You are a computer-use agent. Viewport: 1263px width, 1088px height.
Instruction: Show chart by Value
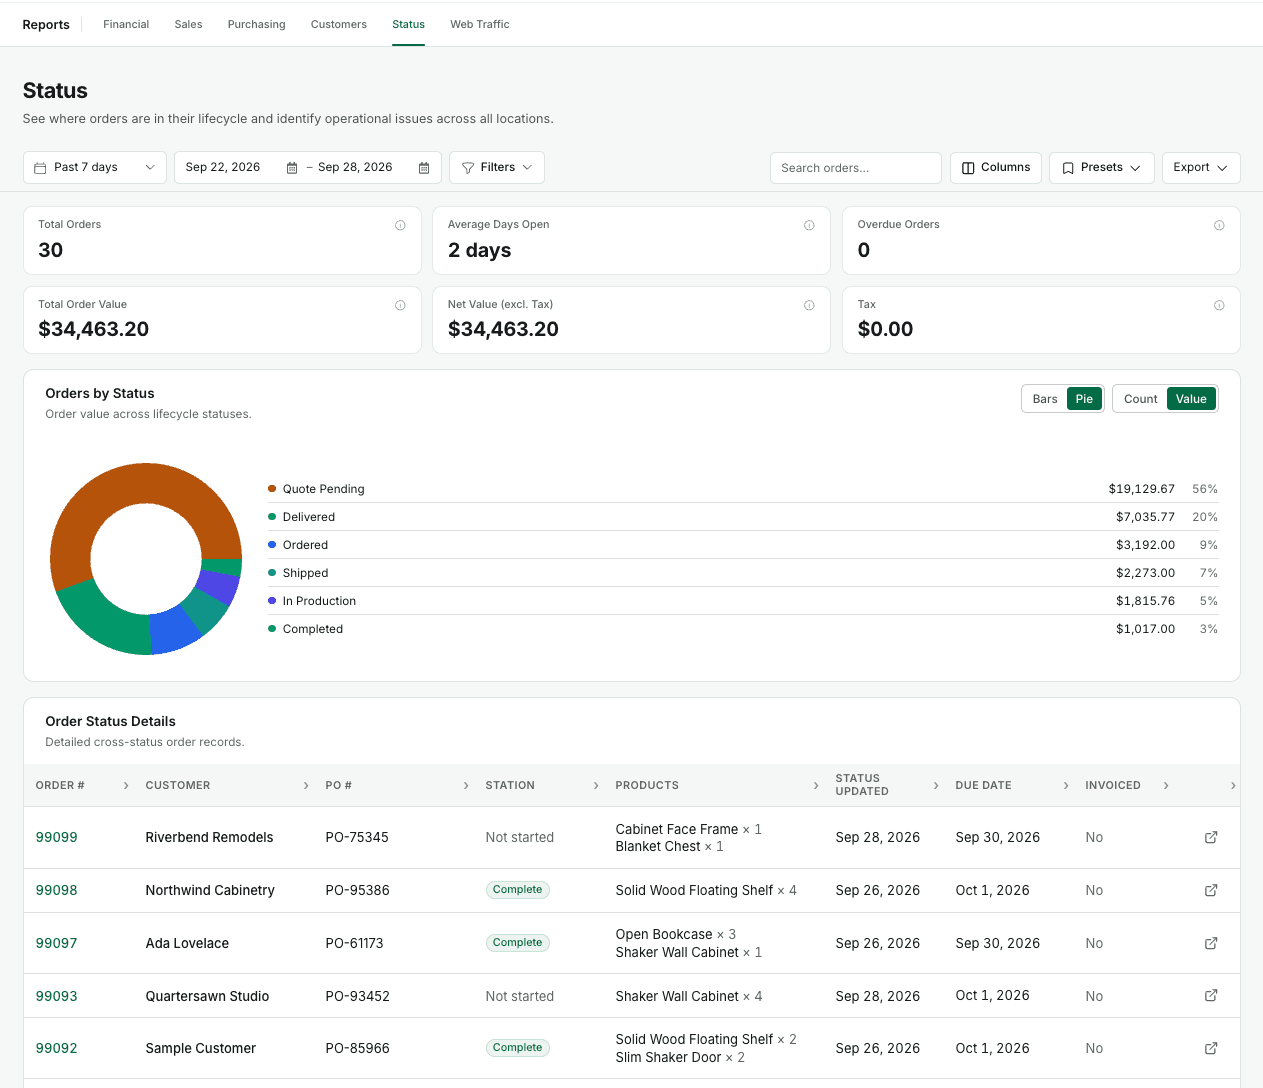[1191, 399]
